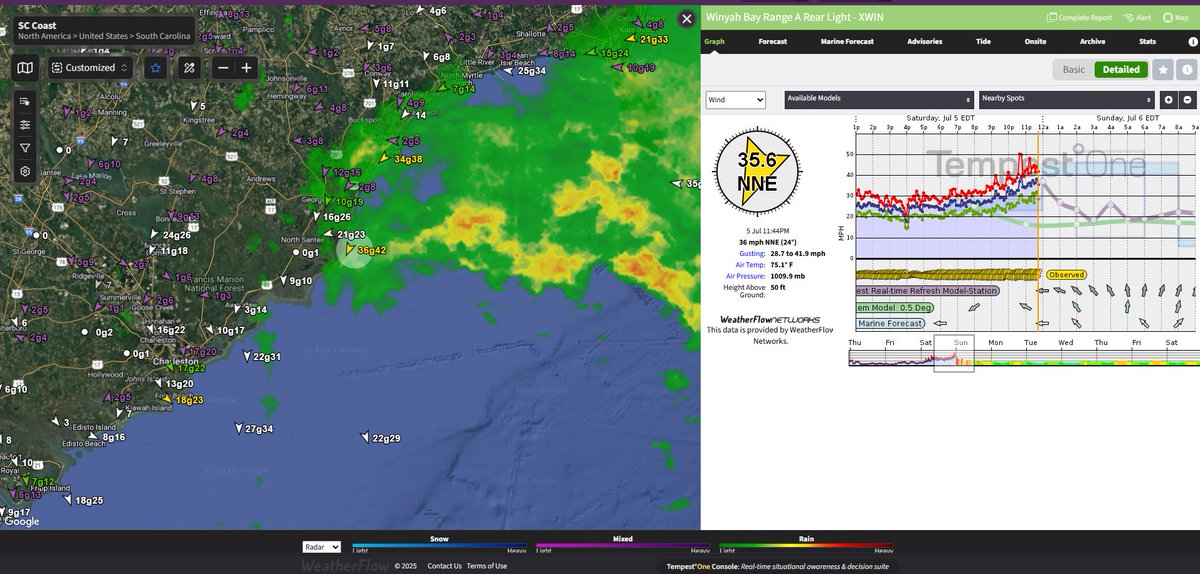Open the map sliders settings icon
The image size is (1200, 574).
pyautogui.click(x=25, y=124)
